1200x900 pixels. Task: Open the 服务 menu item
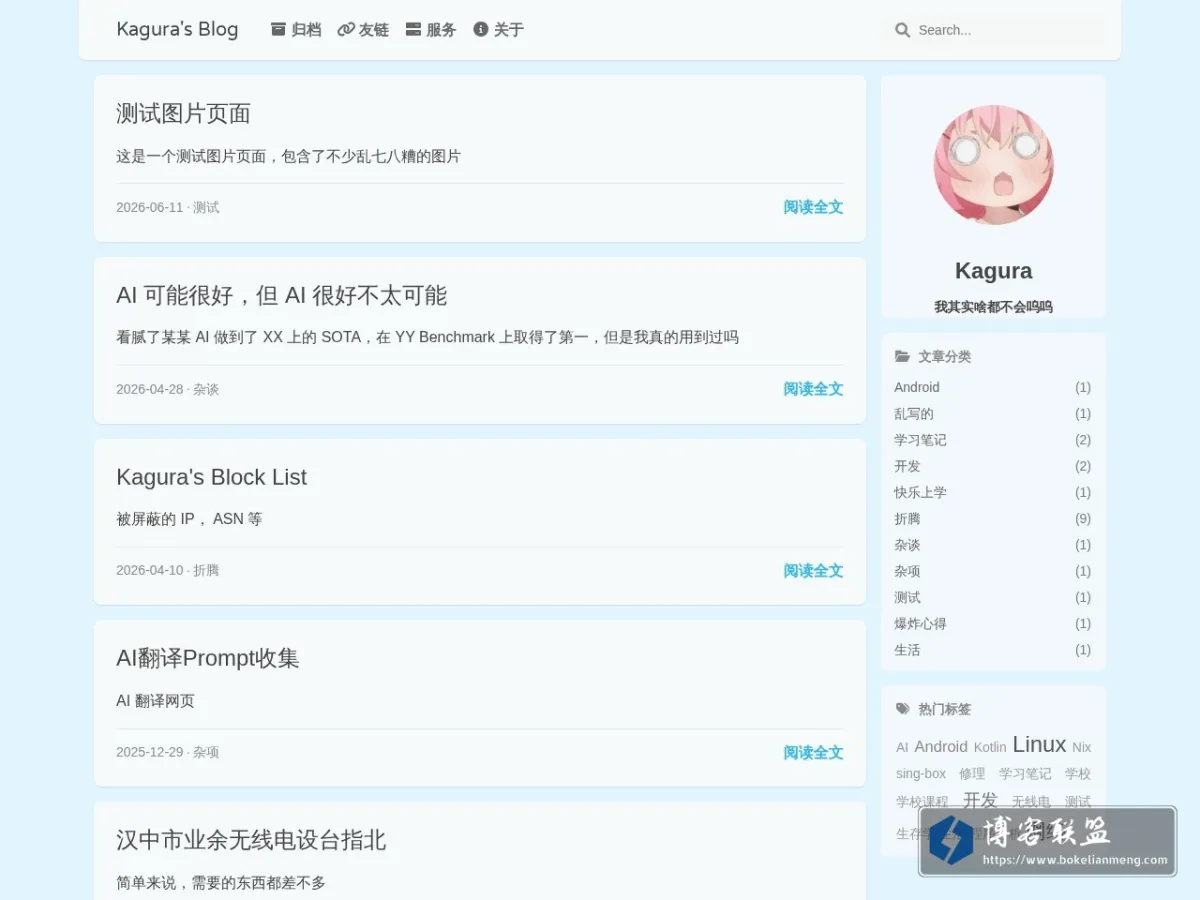(x=431, y=29)
